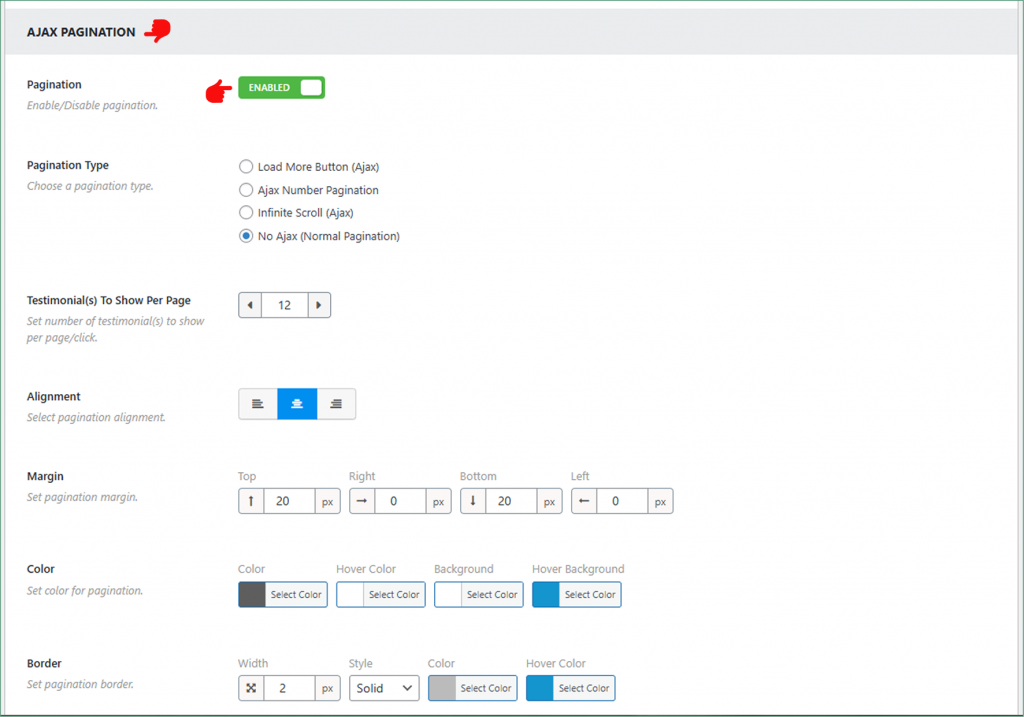The image size is (1024, 717).
Task: Open the Background white color swatch
Action: pos(448,594)
